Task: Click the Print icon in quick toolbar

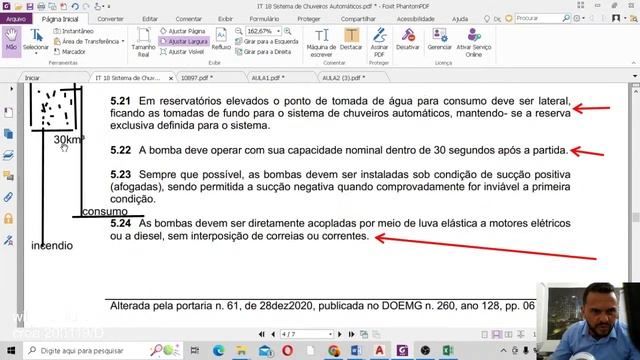Action: coord(41,7)
